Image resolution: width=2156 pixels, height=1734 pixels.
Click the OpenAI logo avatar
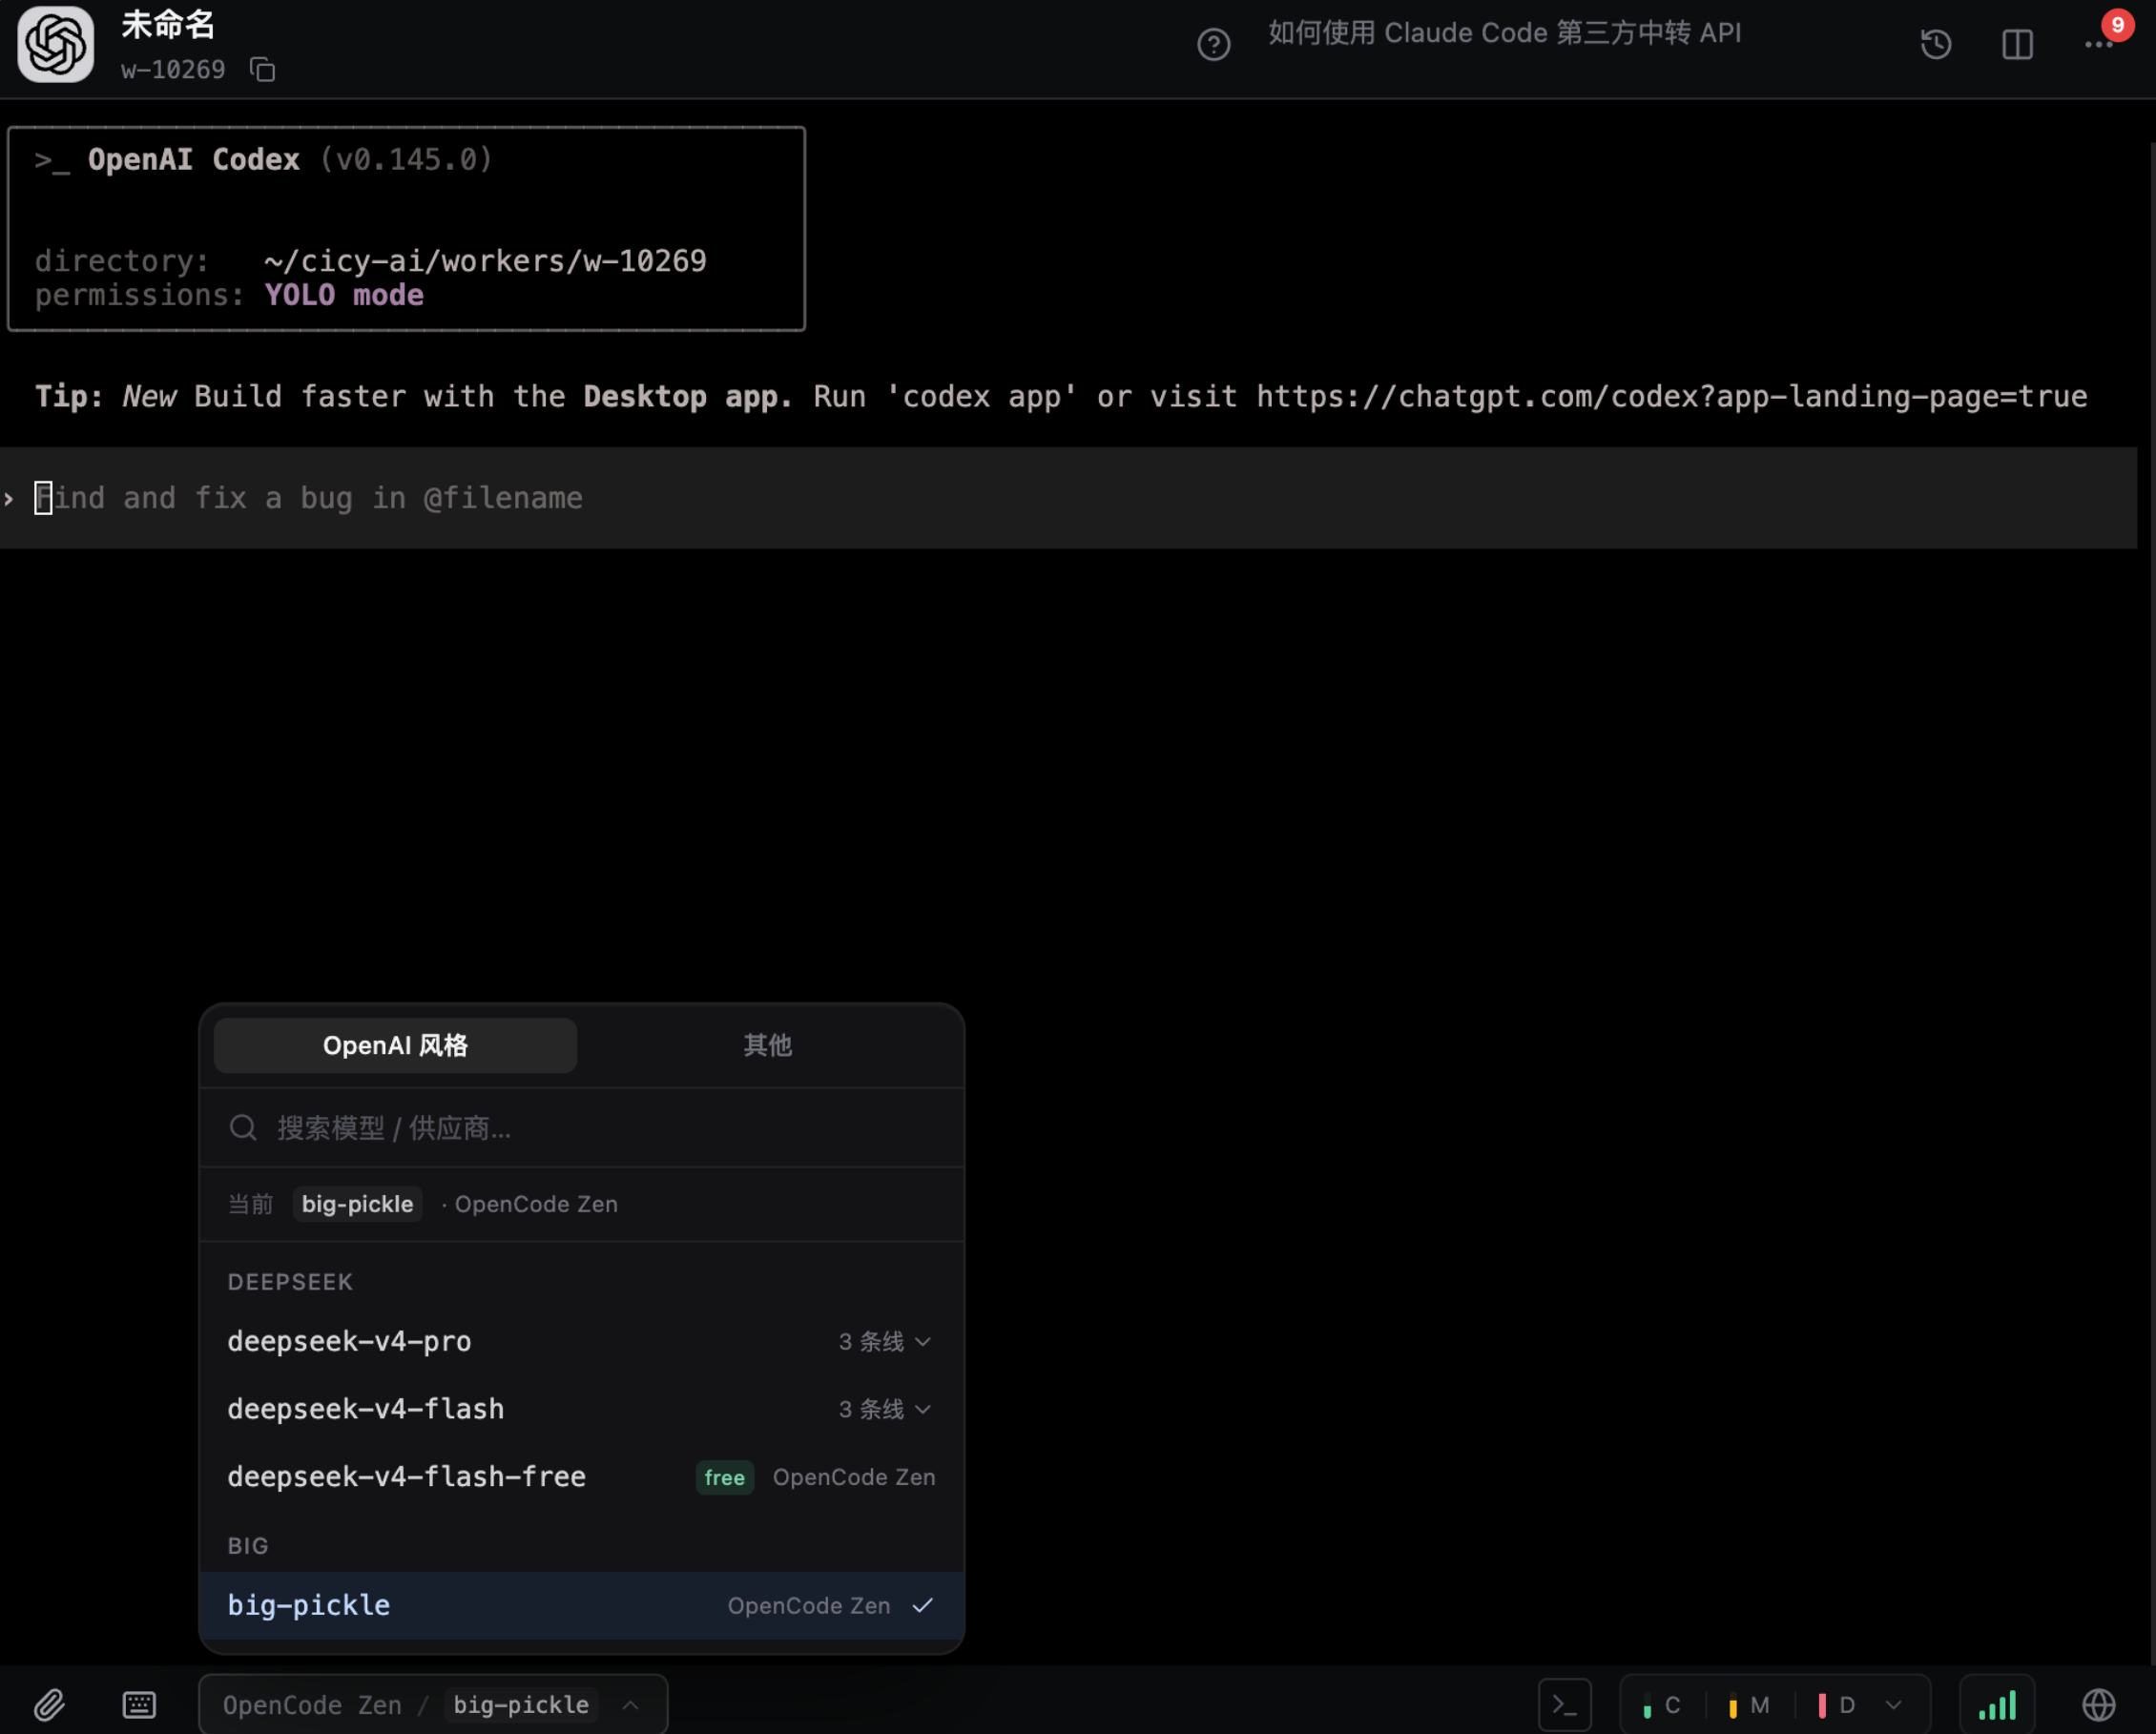(x=56, y=44)
